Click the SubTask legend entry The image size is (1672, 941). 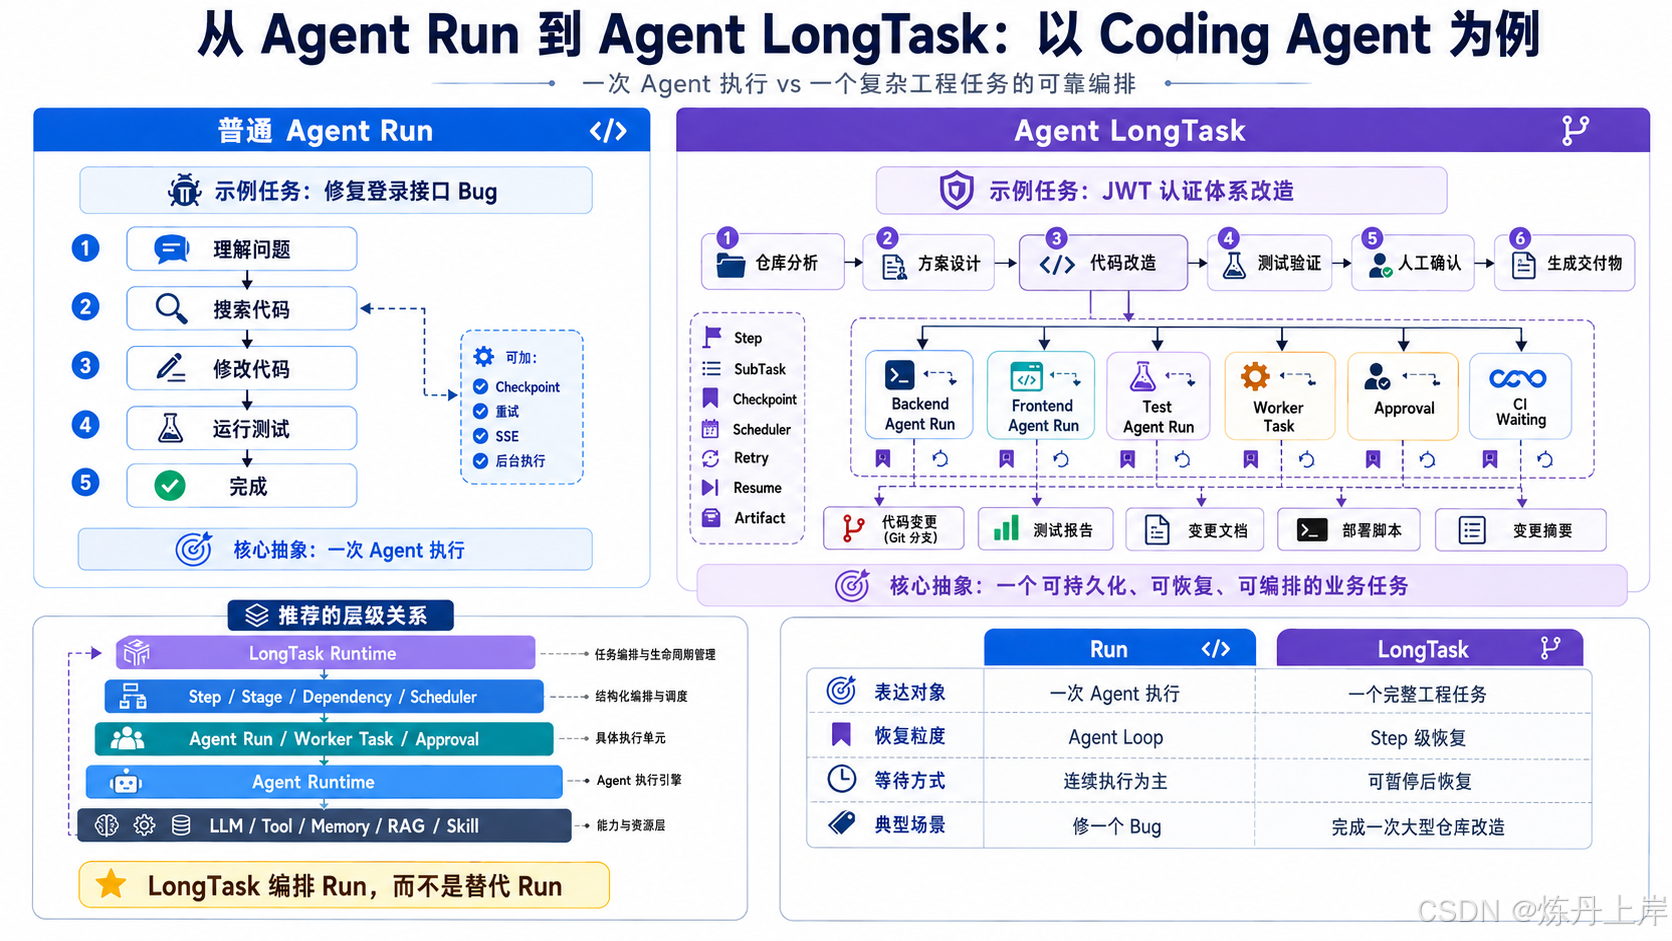click(x=744, y=369)
